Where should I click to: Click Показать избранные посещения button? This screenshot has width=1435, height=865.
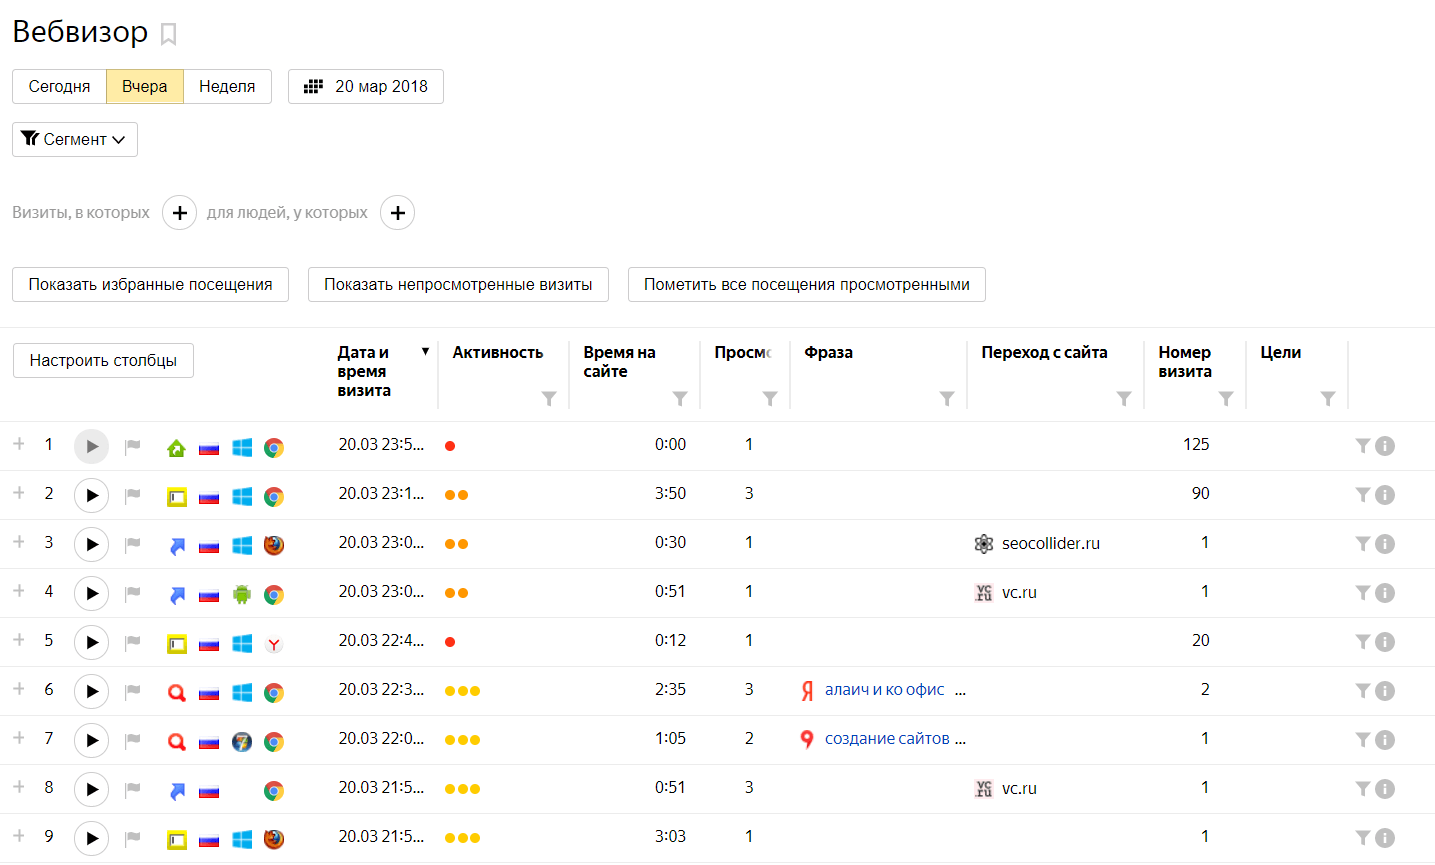(150, 284)
